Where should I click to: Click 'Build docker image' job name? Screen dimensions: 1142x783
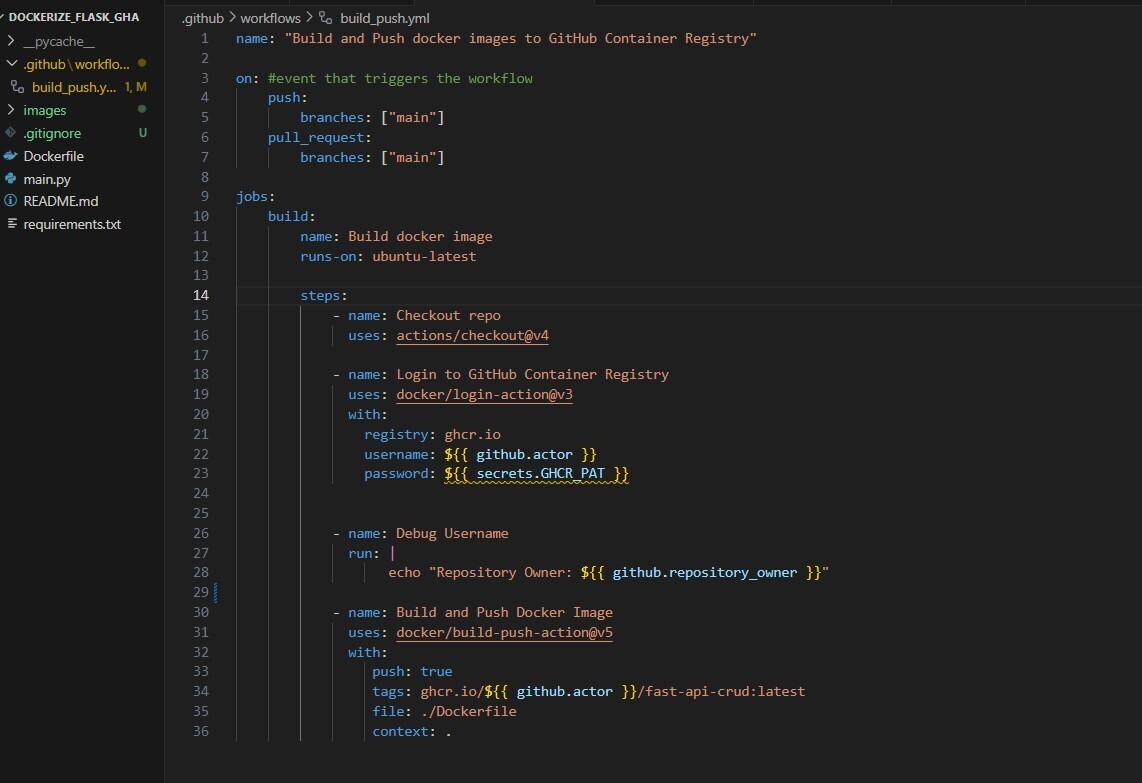pyautogui.click(x=420, y=237)
